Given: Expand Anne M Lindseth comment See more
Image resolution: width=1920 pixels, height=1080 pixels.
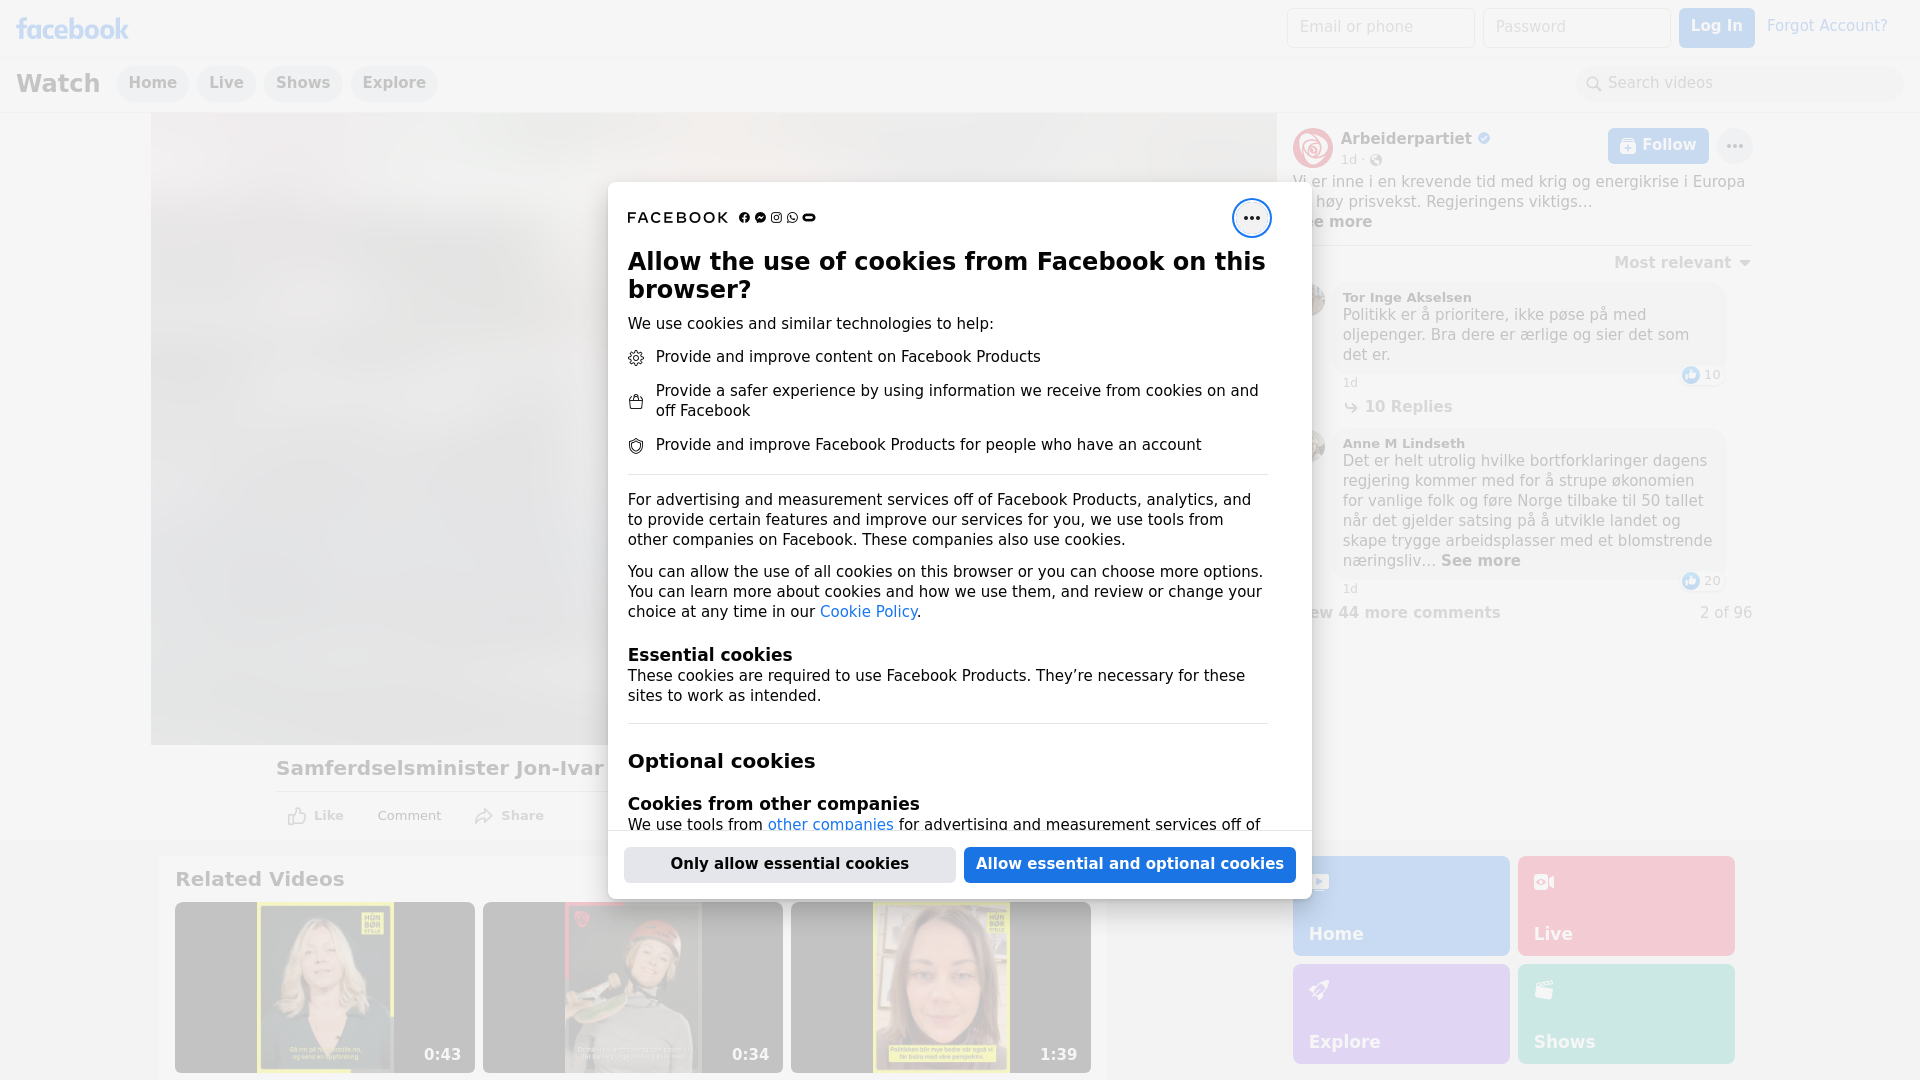Looking at the screenshot, I should click(1480, 561).
